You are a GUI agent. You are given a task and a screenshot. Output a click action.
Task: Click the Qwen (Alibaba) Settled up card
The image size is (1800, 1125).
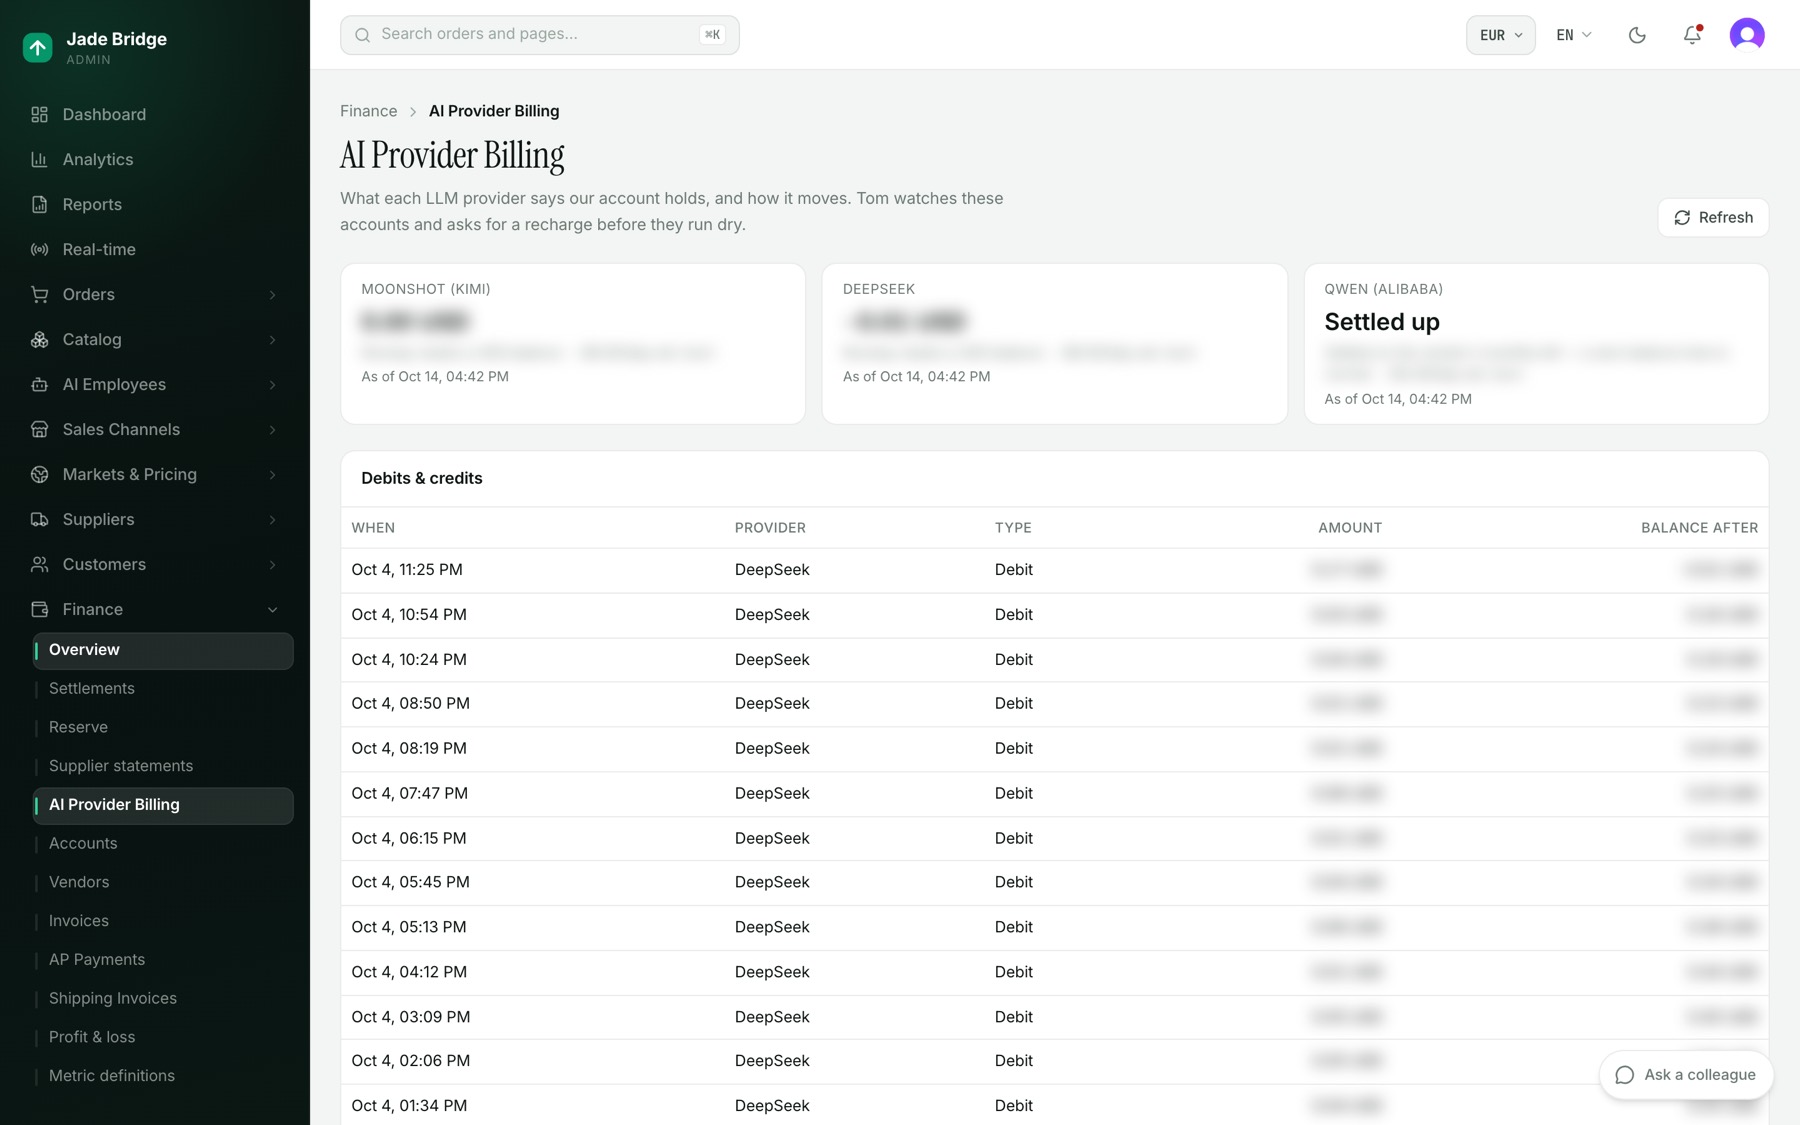(x=1536, y=344)
